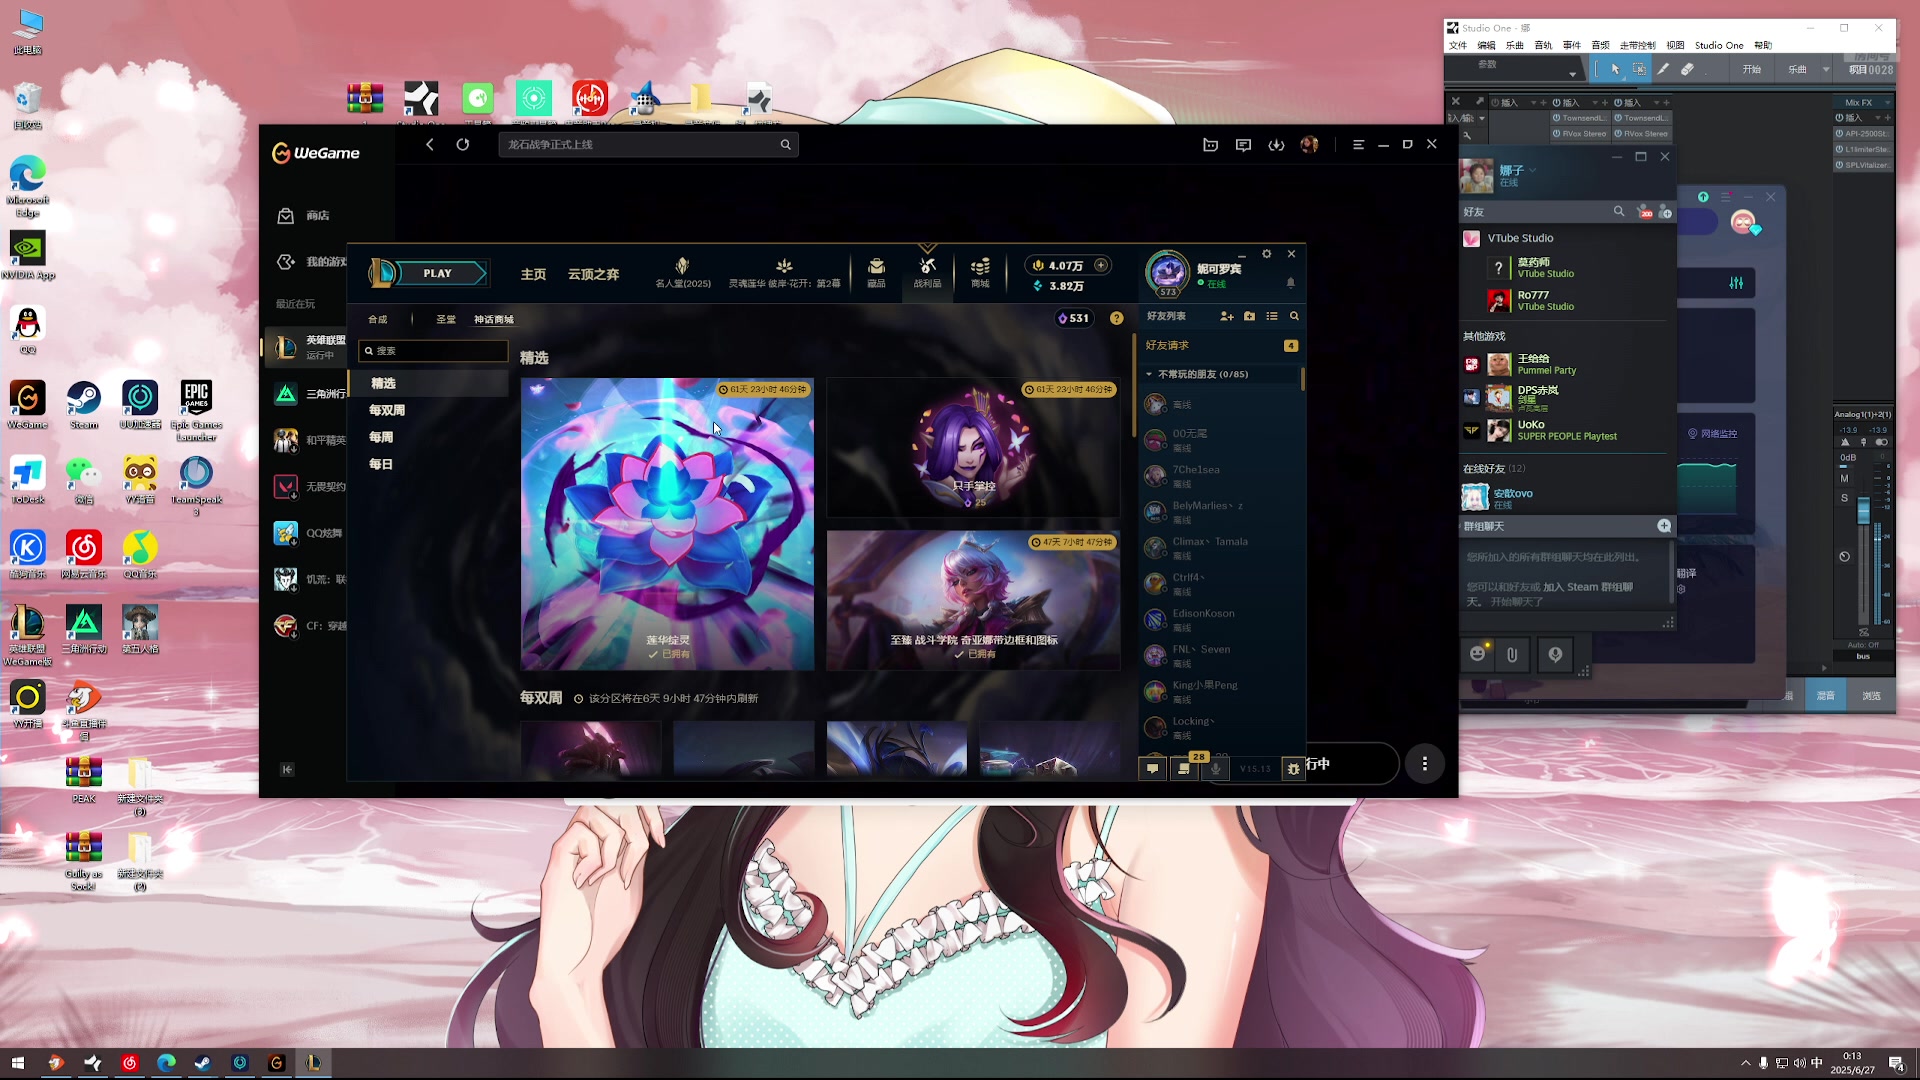Open 走带控制 menu in Studio One
Image resolution: width=1920 pixels, height=1080 pixels.
(x=1638, y=46)
